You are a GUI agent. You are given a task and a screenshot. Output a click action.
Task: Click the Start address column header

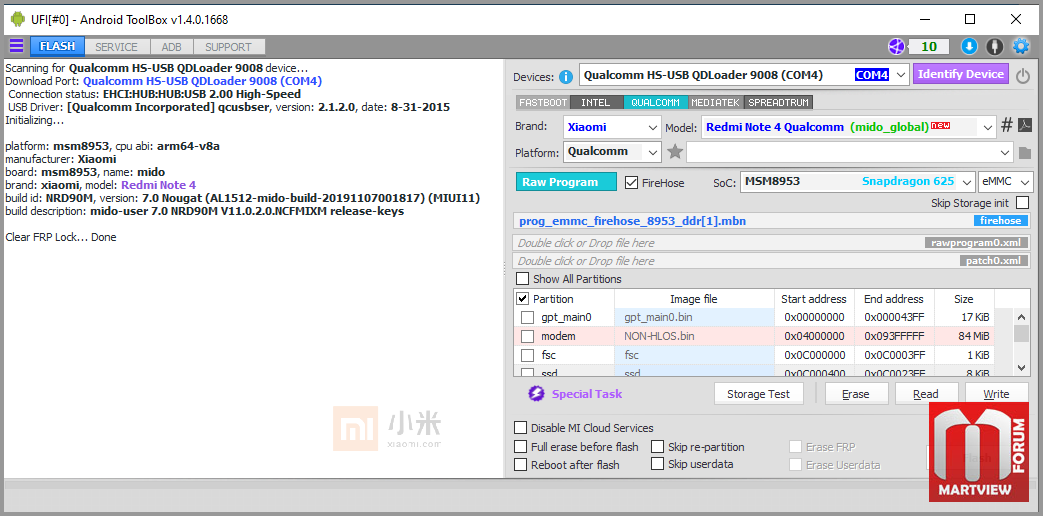point(814,299)
